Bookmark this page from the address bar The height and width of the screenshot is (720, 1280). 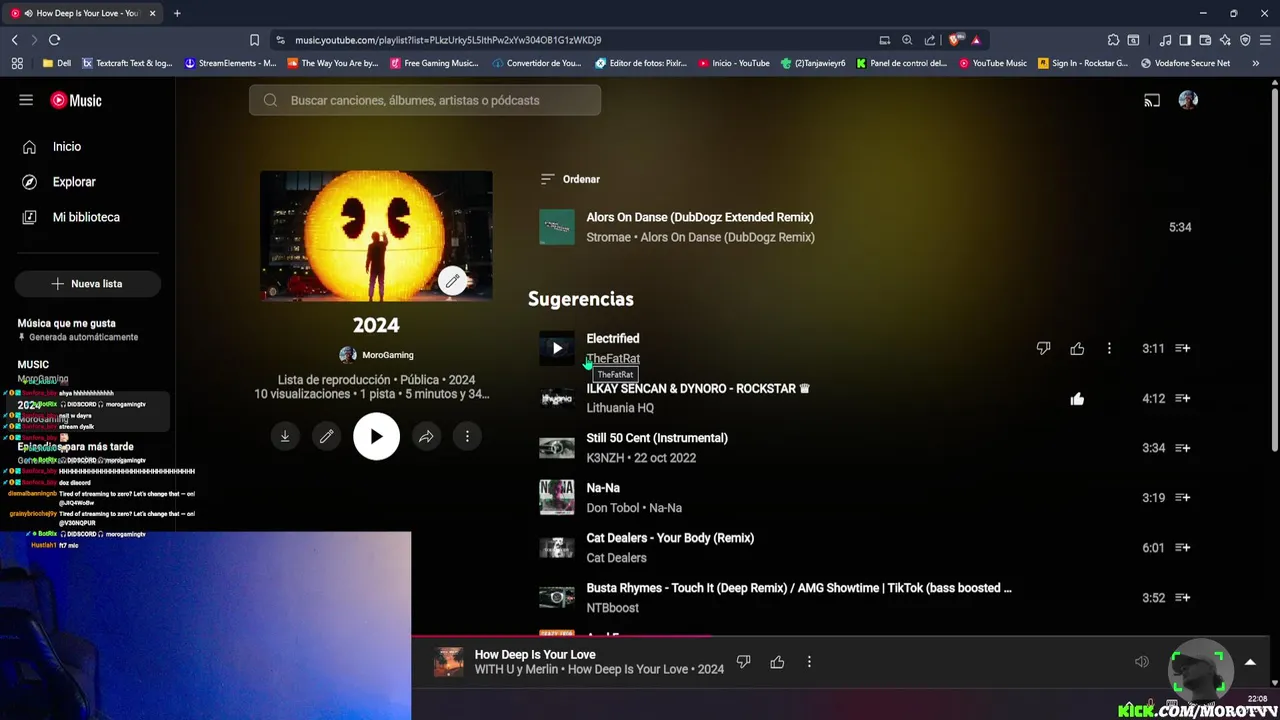(x=254, y=40)
